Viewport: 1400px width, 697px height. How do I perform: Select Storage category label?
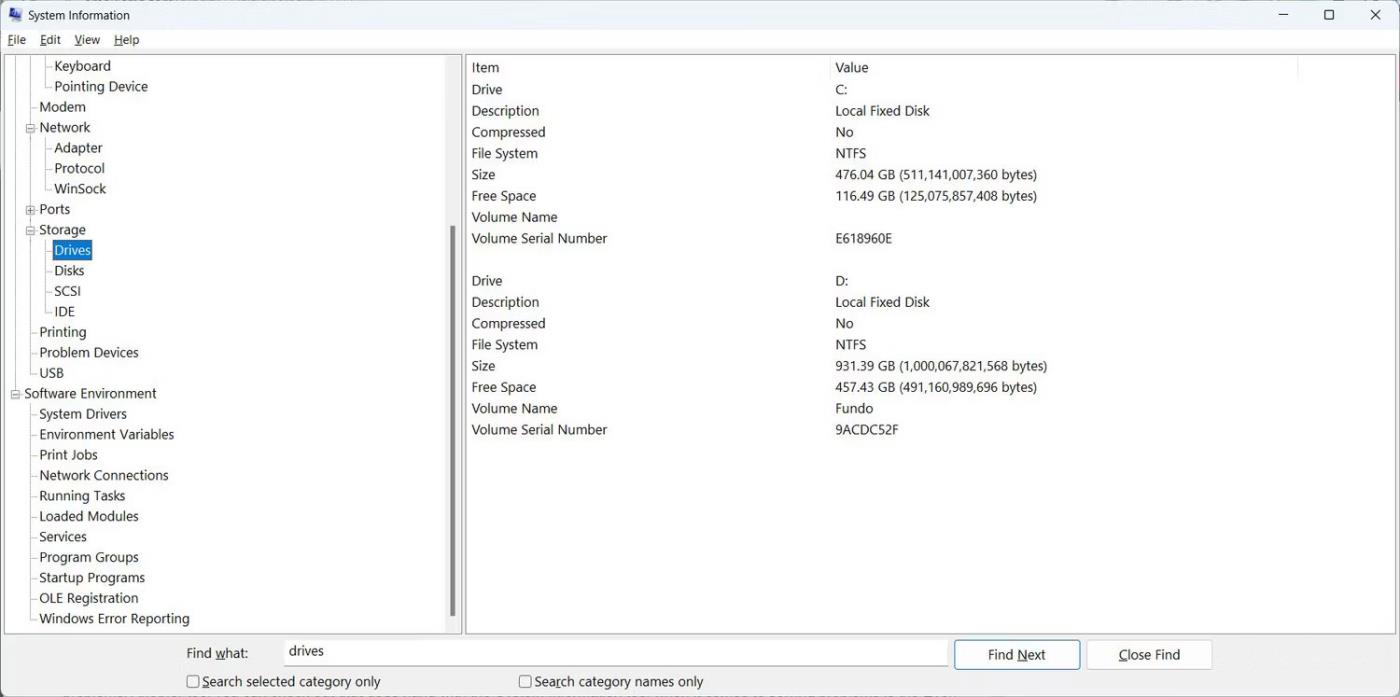tap(62, 230)
